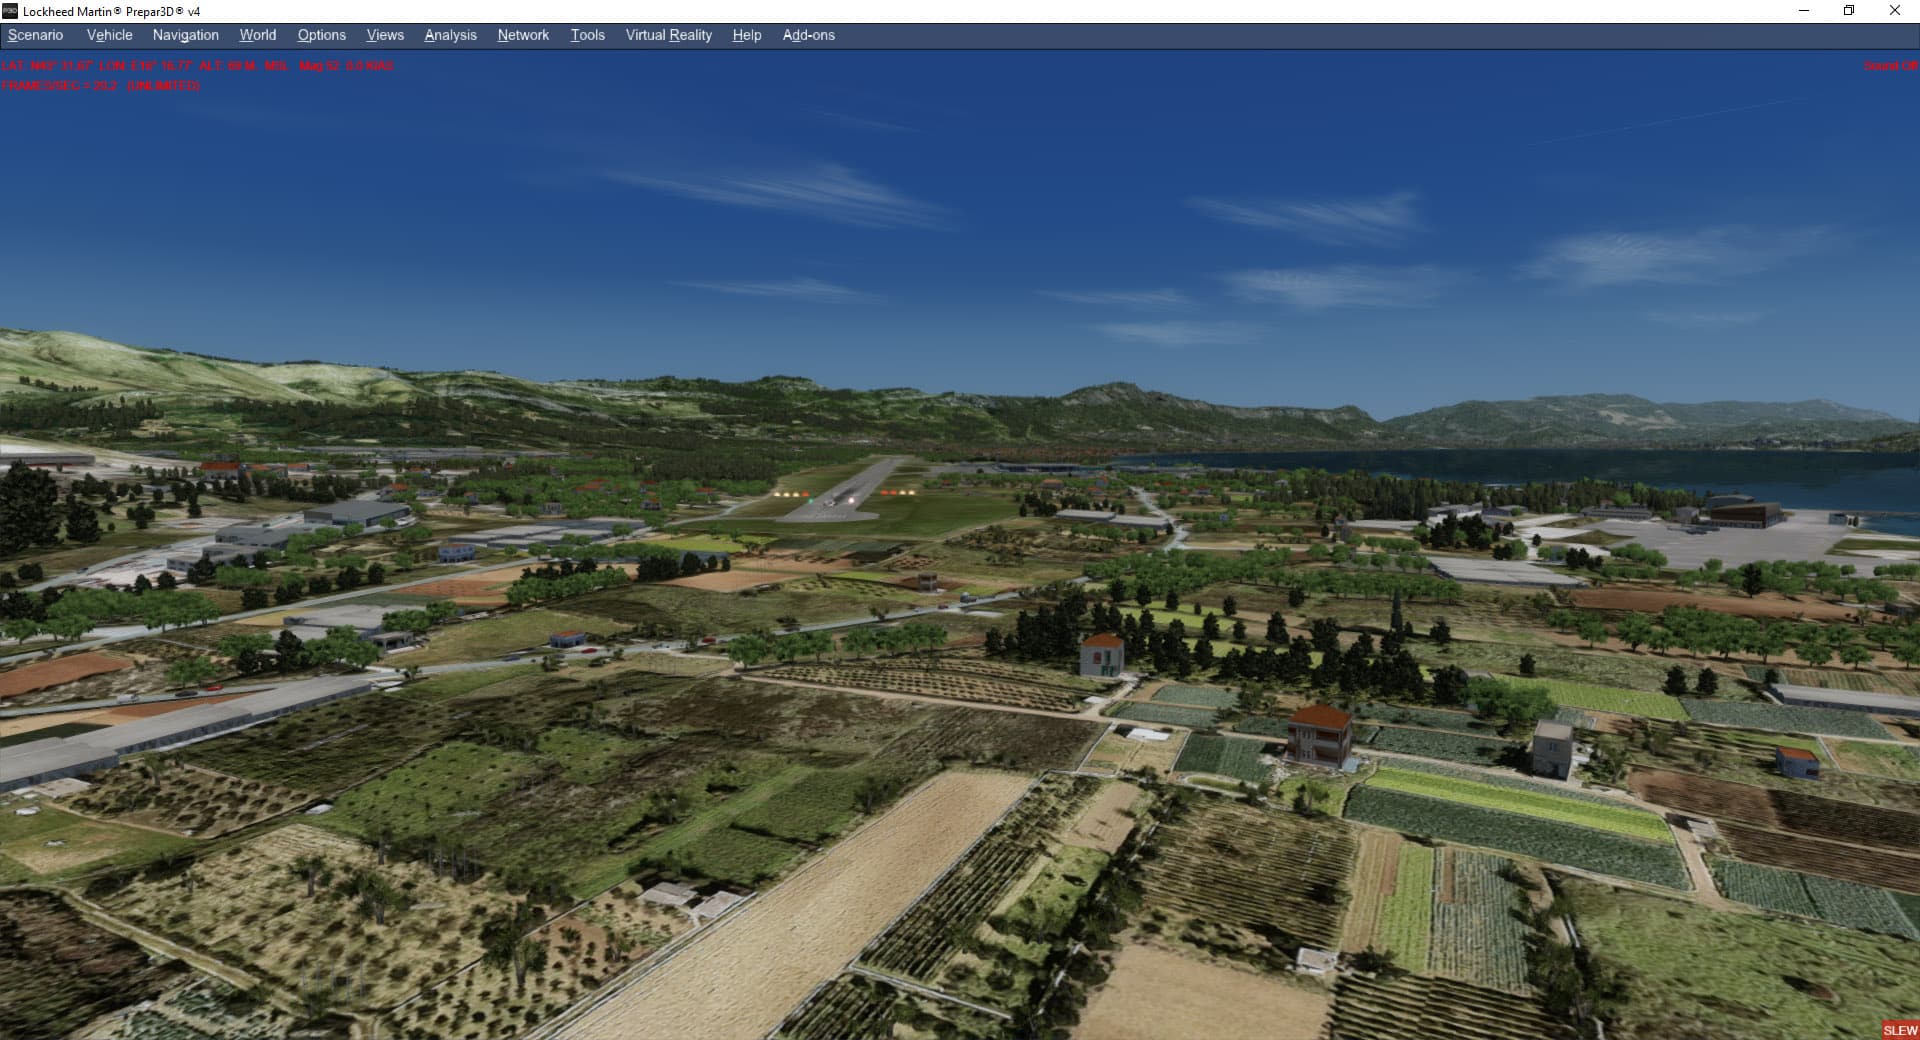Image resolution: width=1920 pixels, height=1040 pixels.
Task: Open the Vehicle menu
Action: pos(109,35)
